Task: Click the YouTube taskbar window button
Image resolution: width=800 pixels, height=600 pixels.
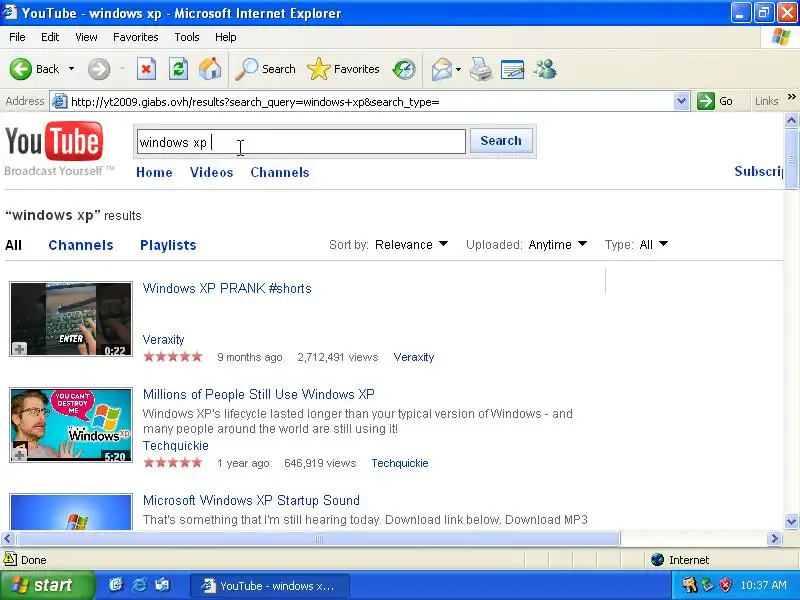Action: pyautogui.click(x=270, y=586)
